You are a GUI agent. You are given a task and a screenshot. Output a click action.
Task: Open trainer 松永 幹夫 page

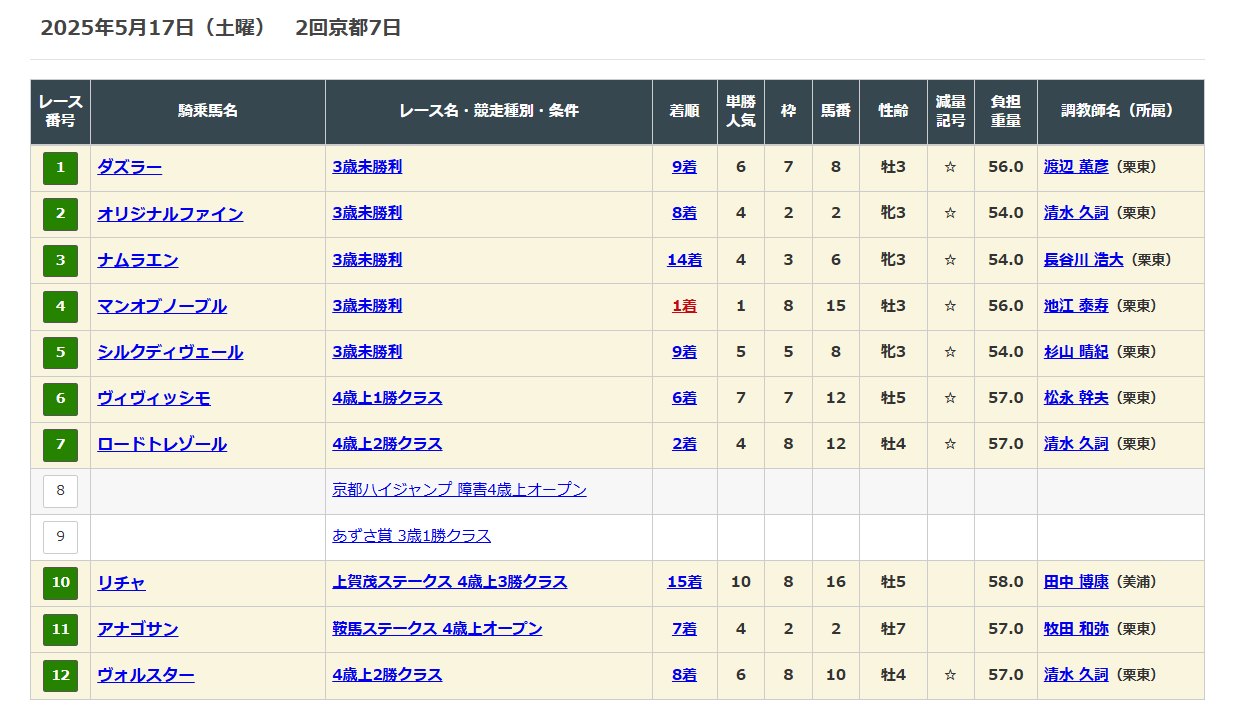(1076, 398)
